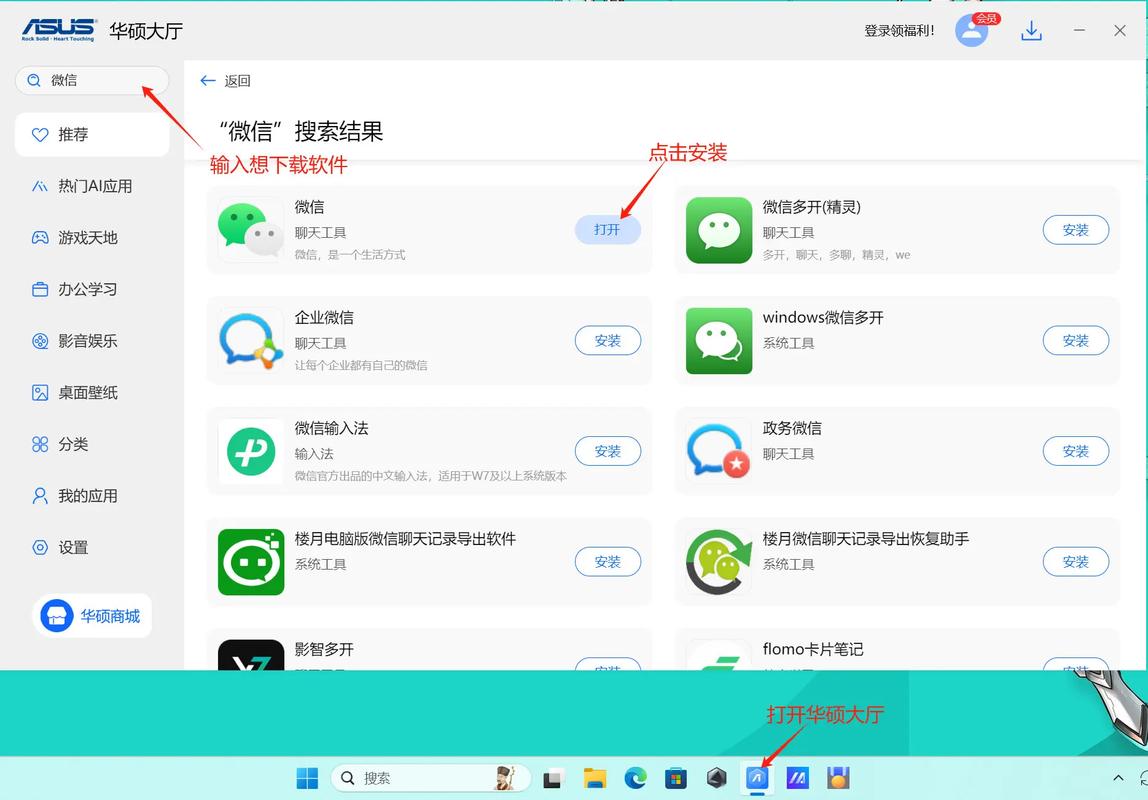Image resolution: width=1148 pixels, height=800 pixels.
Task: Launch Microsoft Edge from the taskbar
Action: pyautogui.click(x=635, y=777)
